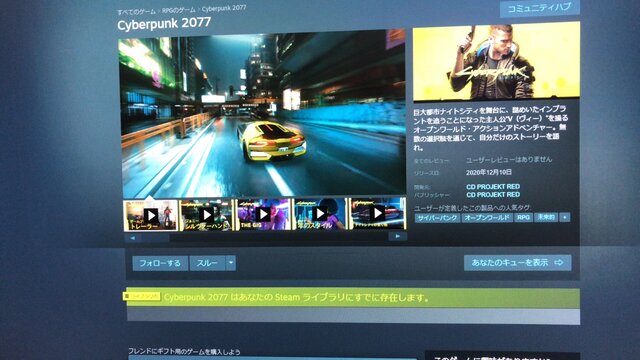Open the コミュニティハブ community hub button
This screenshot has width=640, height=360.
[539, 8]
